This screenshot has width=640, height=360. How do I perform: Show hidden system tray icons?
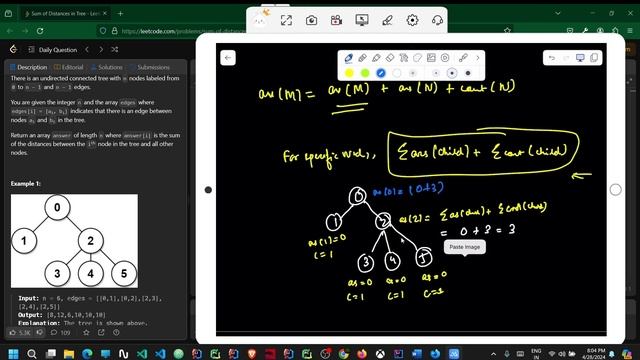[x=493, y=354]
